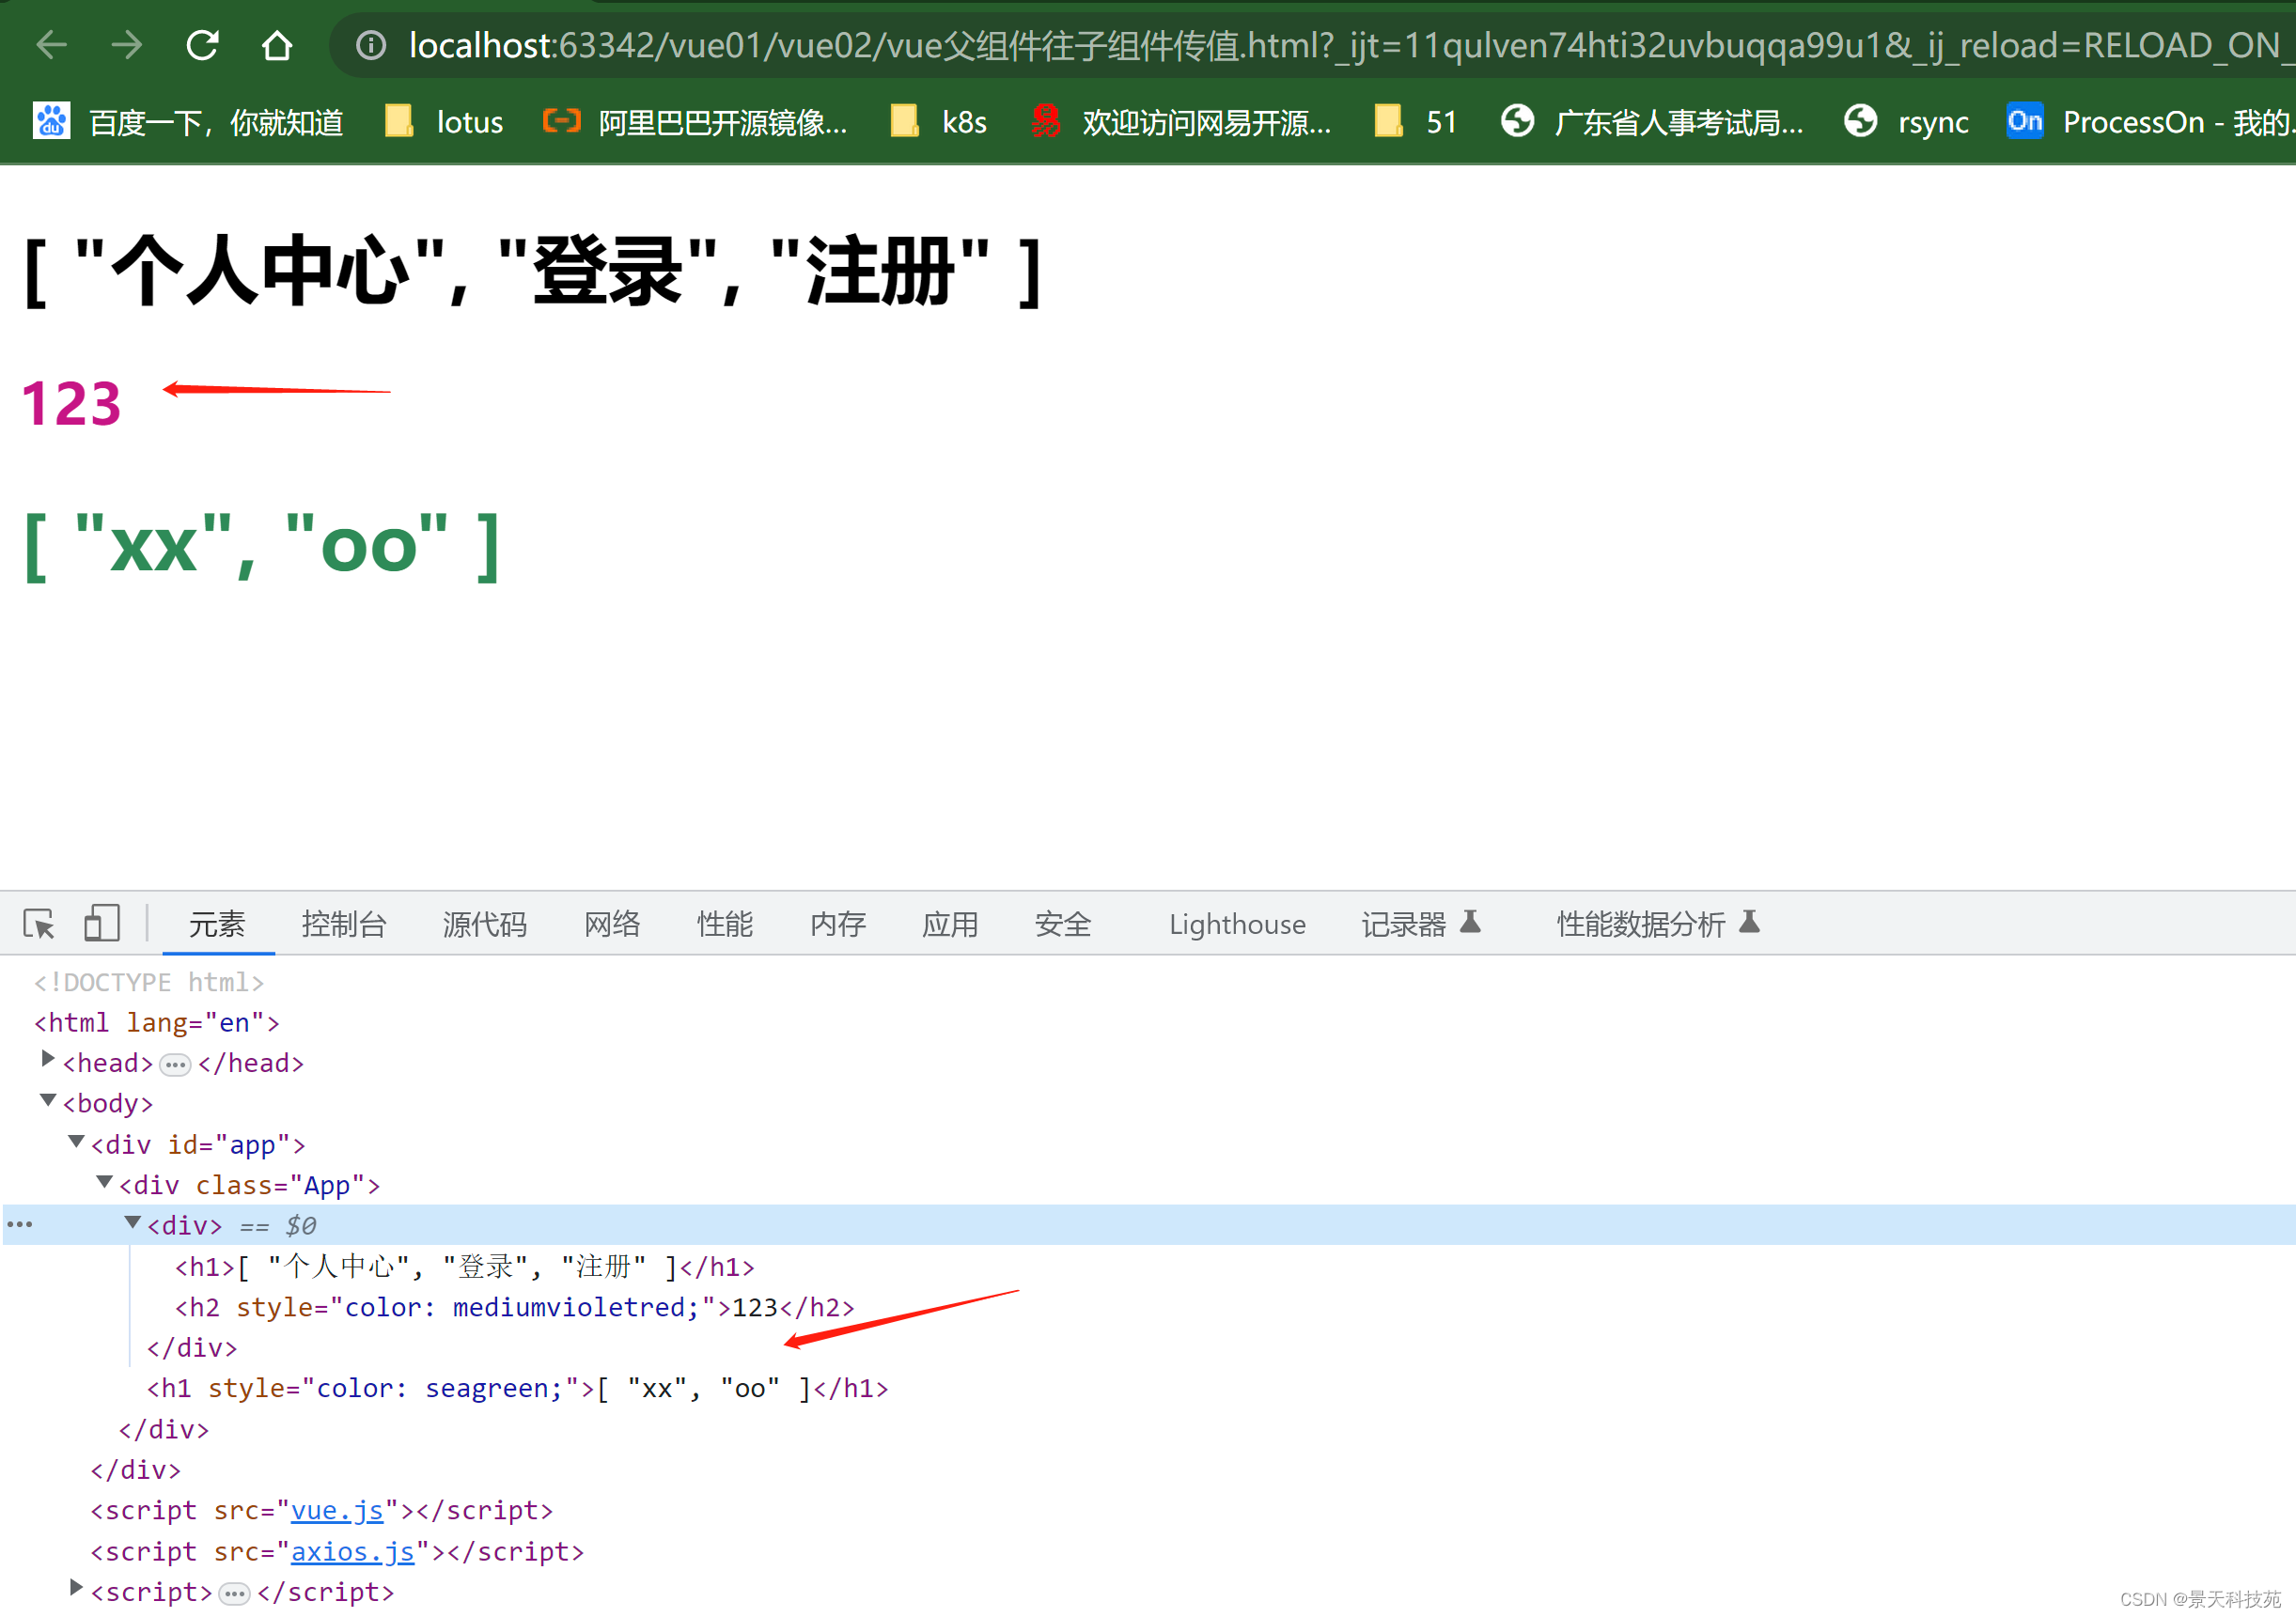Click the purple 123 text on page
Screen dimensions: 2296x1617
[71, 404]
